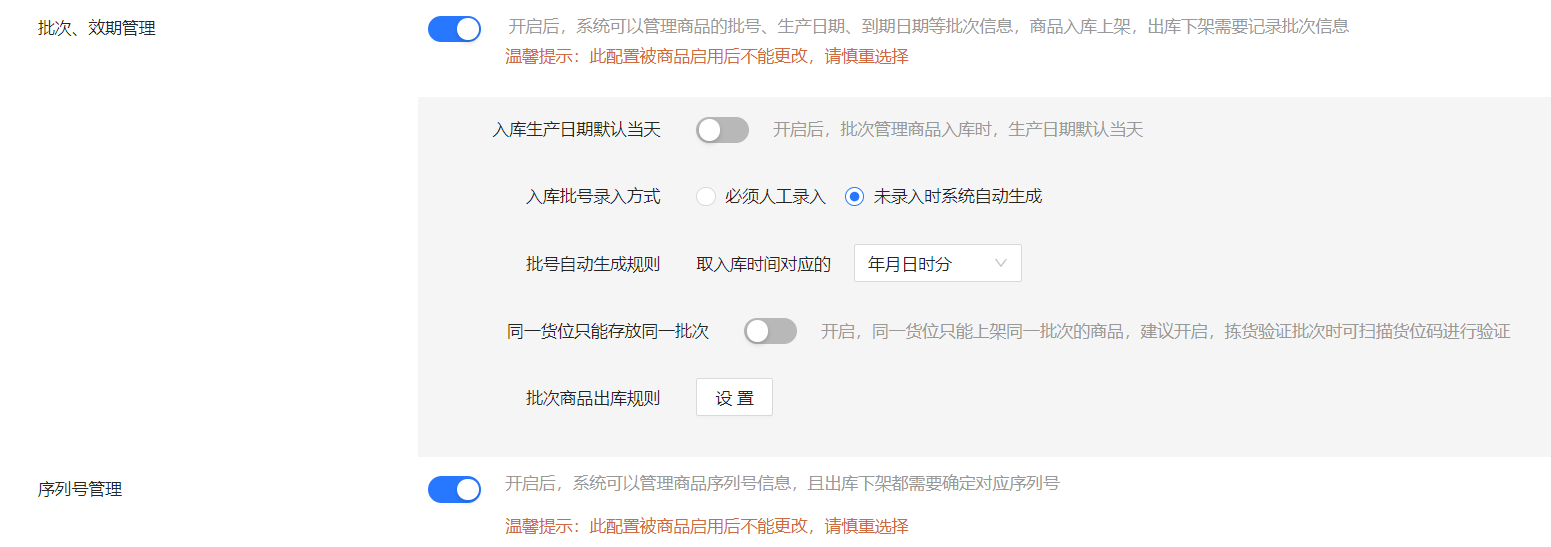1551x547 pixels.
Task: Click the 批号自动生成规则 field label
Action: pos(593,264)
